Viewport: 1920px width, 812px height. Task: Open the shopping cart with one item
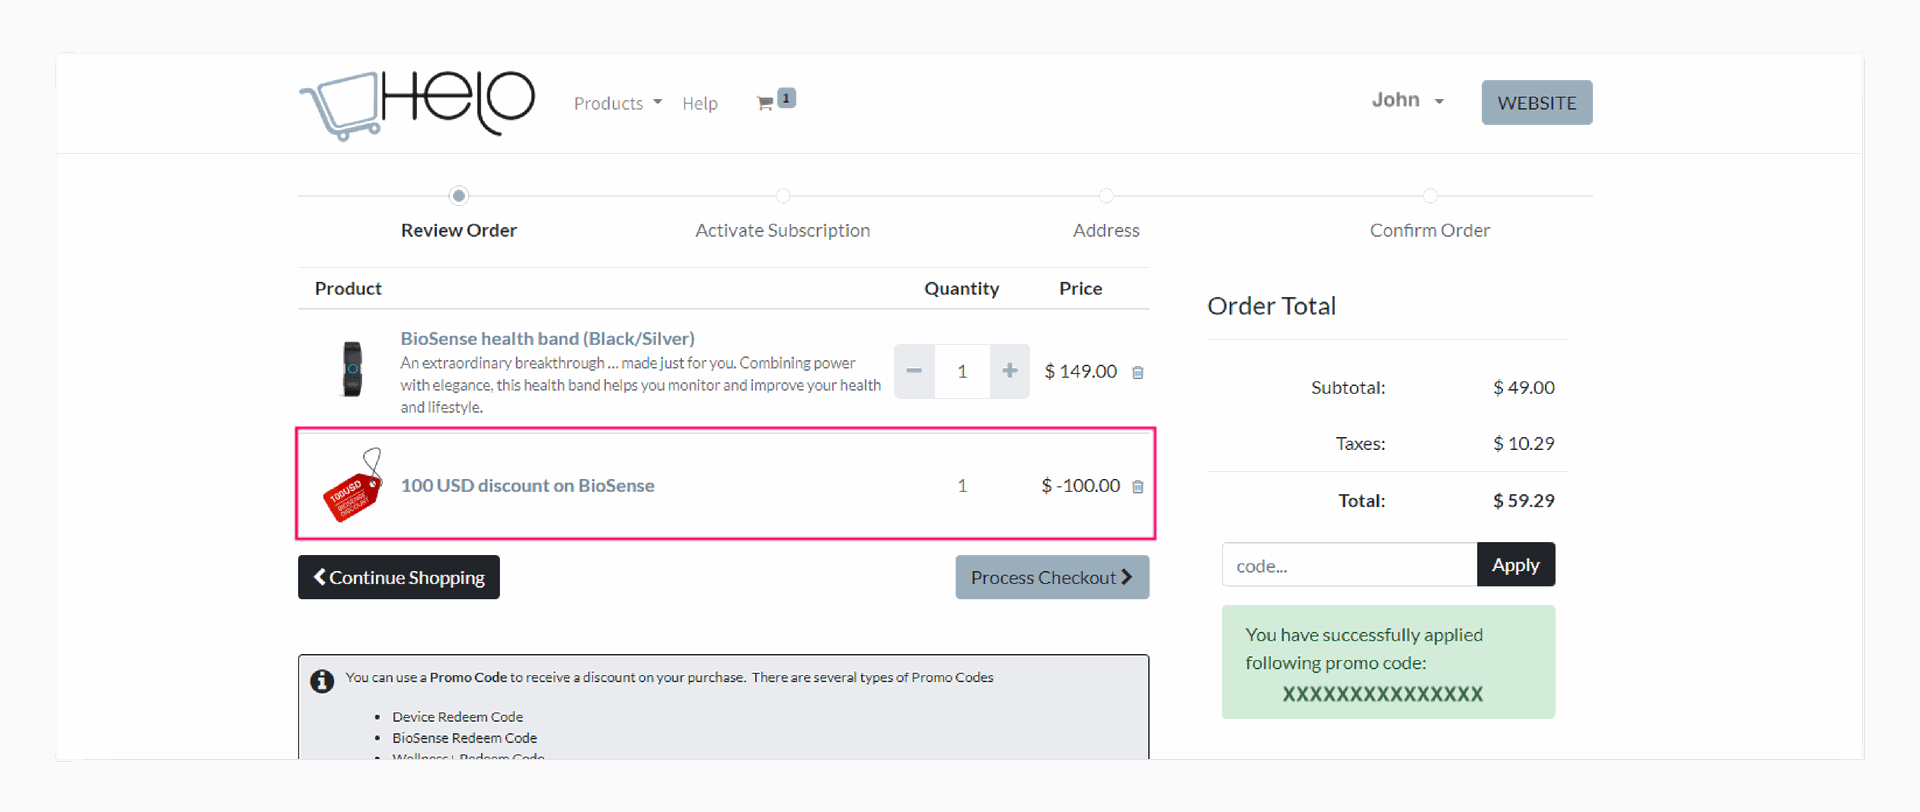point(767,100)
